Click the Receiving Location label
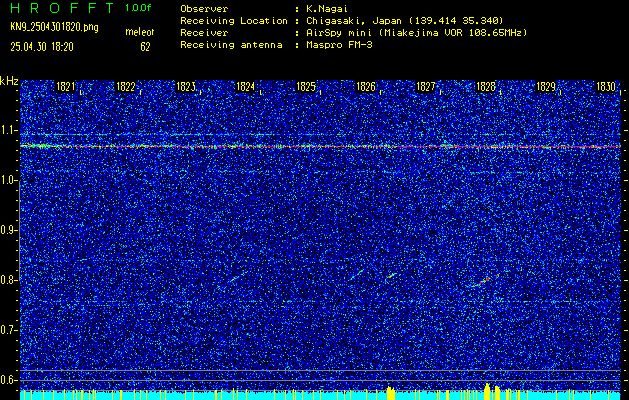 [234, 21]
